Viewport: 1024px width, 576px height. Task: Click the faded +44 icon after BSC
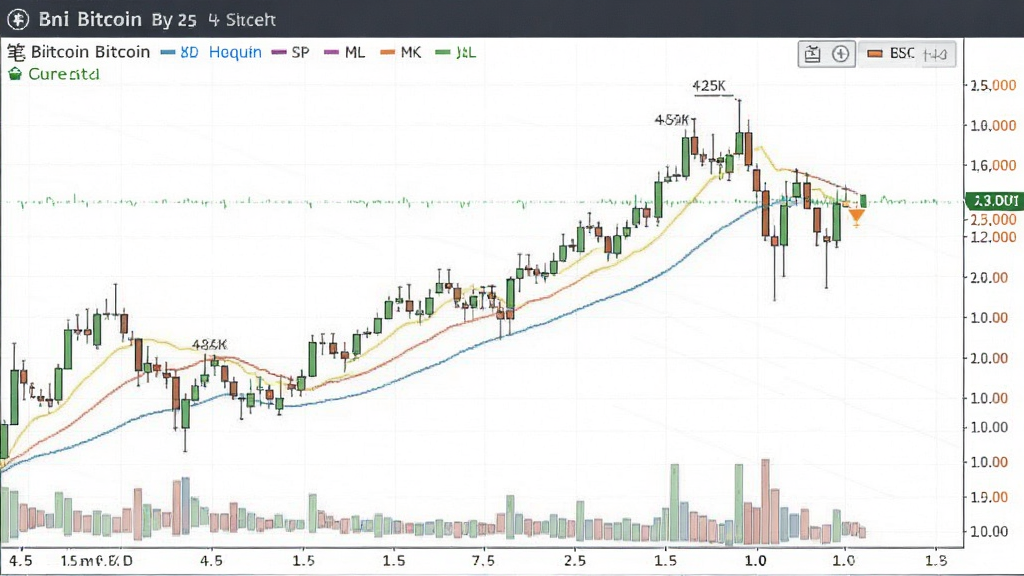click(935, 54)
